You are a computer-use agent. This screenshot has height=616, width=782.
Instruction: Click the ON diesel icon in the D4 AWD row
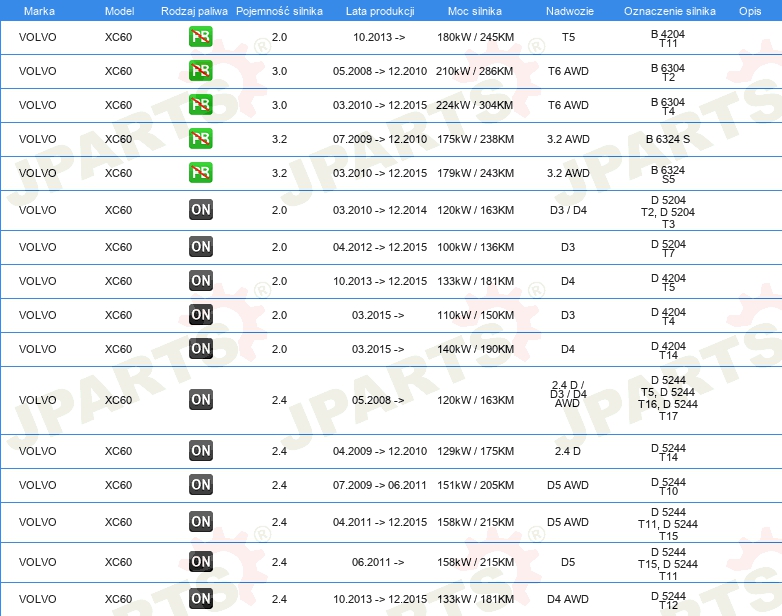pos(200,599)
